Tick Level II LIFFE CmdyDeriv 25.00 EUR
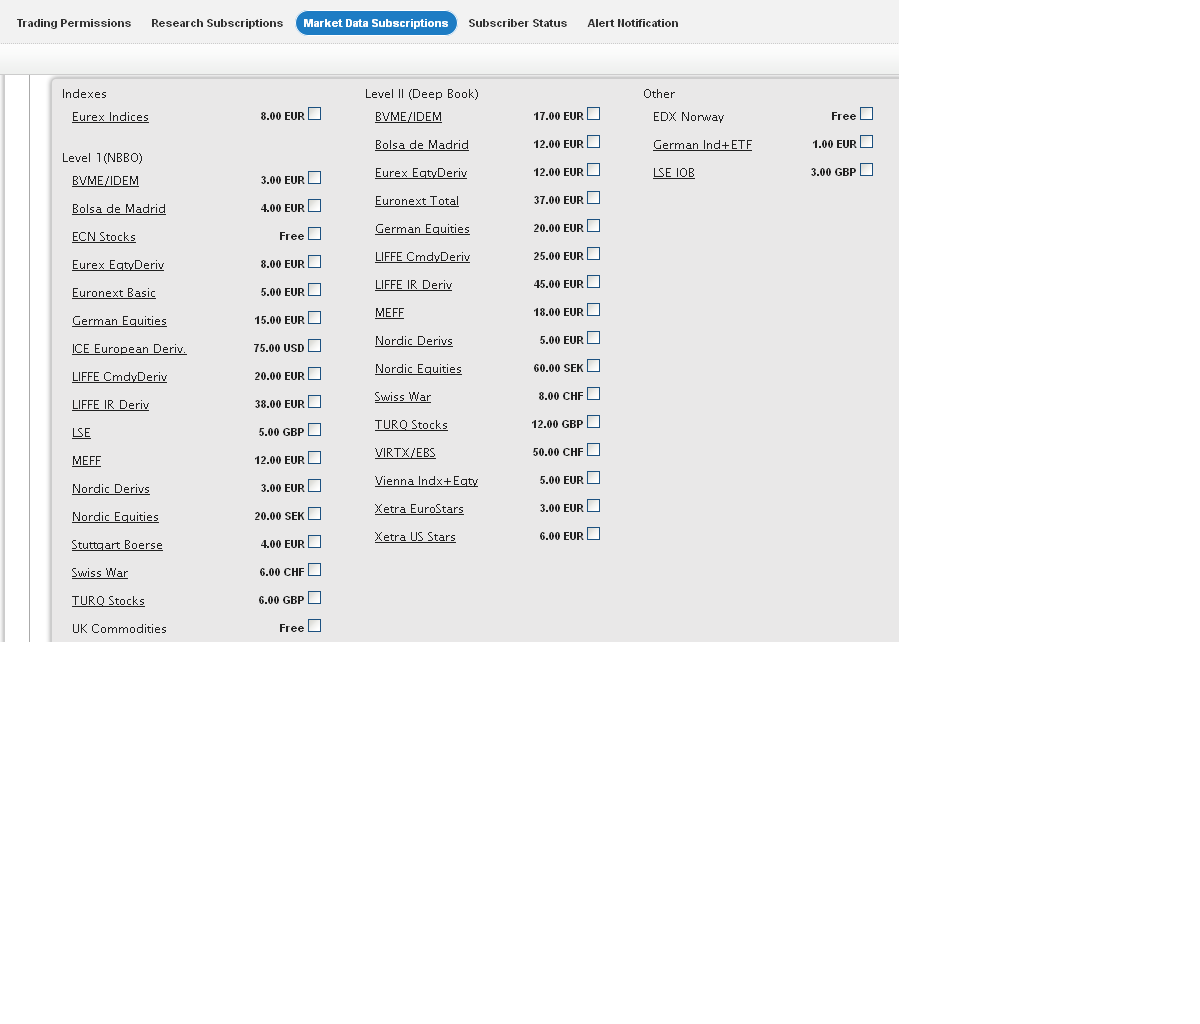Screen dimensions: 1200x1024 tap(594, 254)
